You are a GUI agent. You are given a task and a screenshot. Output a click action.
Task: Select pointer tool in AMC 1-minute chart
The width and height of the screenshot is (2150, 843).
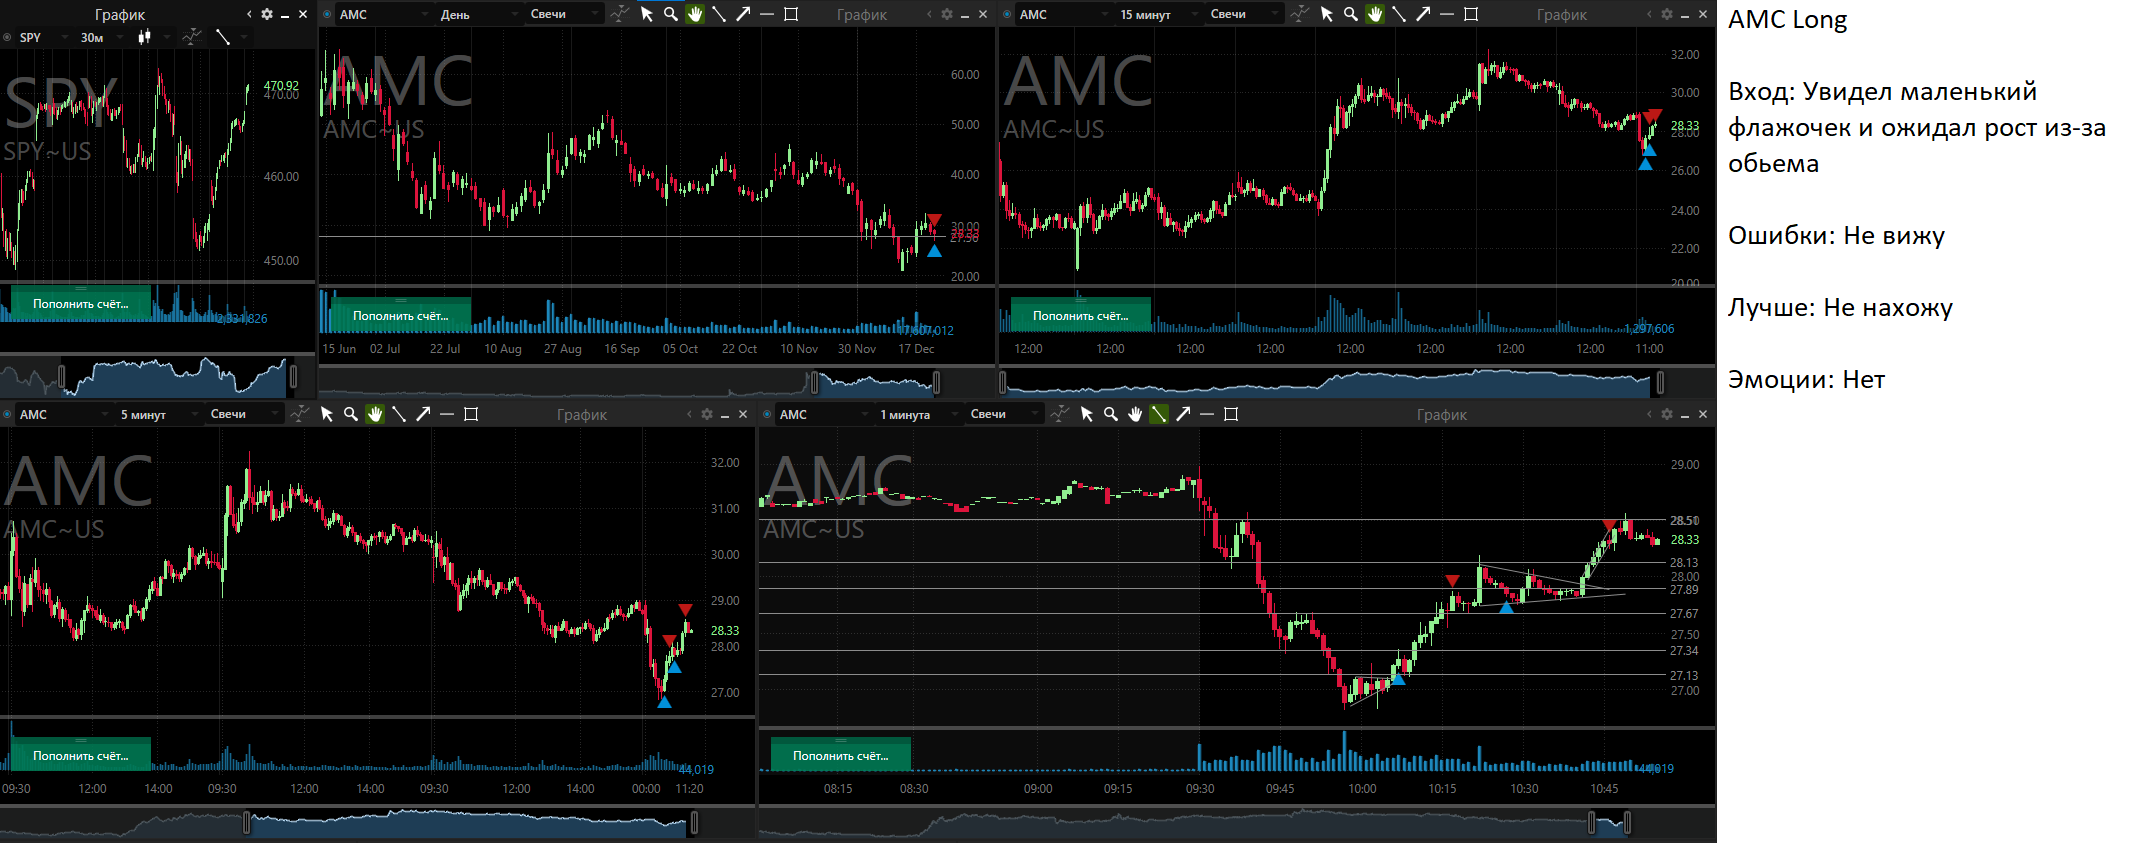point(1087,414)
